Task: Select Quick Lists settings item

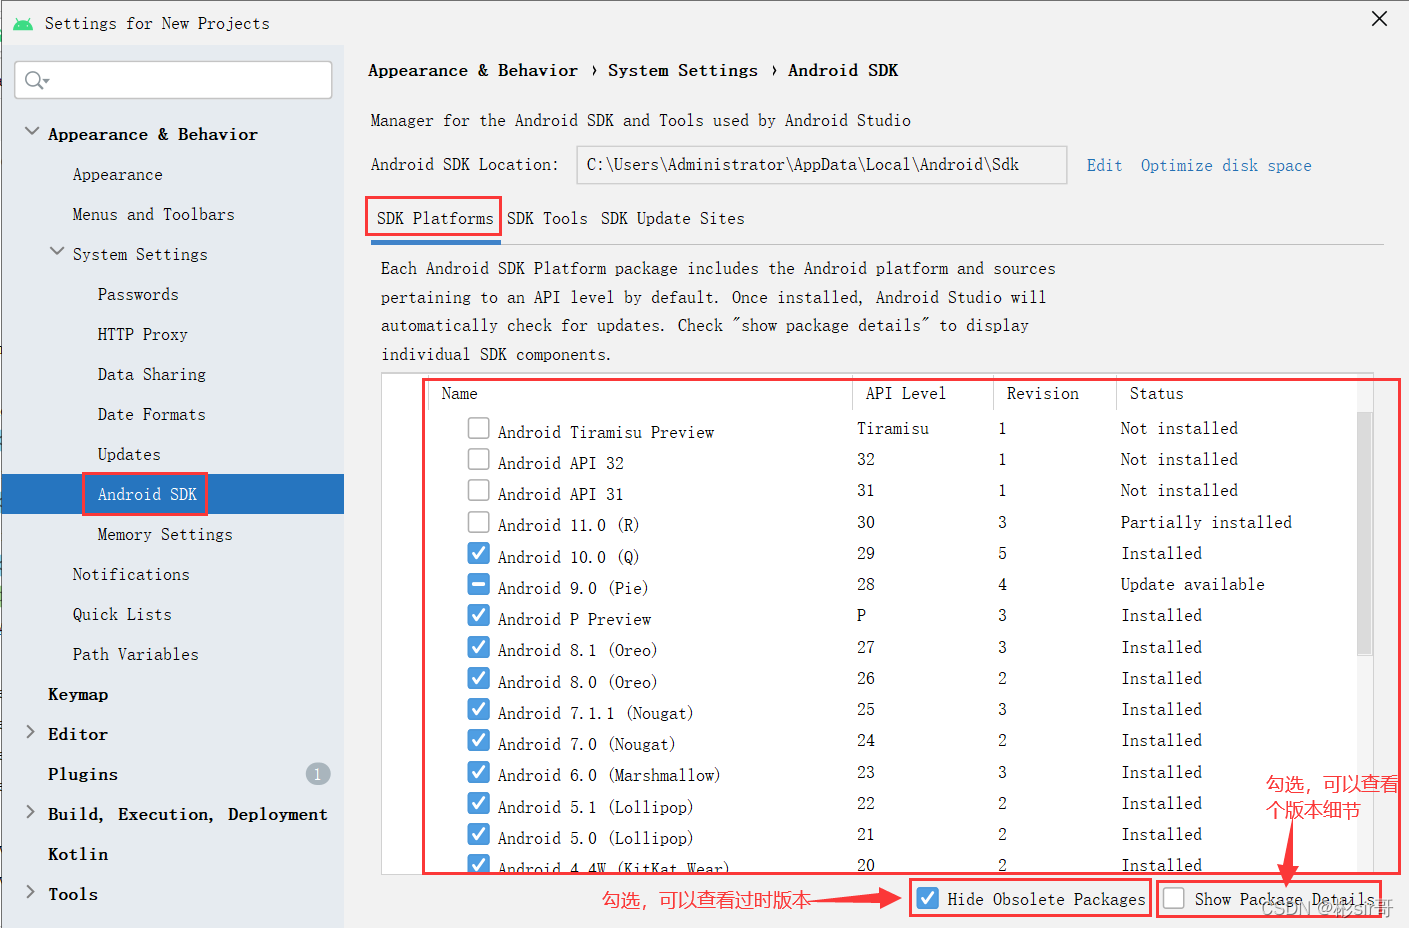Action: tap(122, 614)
